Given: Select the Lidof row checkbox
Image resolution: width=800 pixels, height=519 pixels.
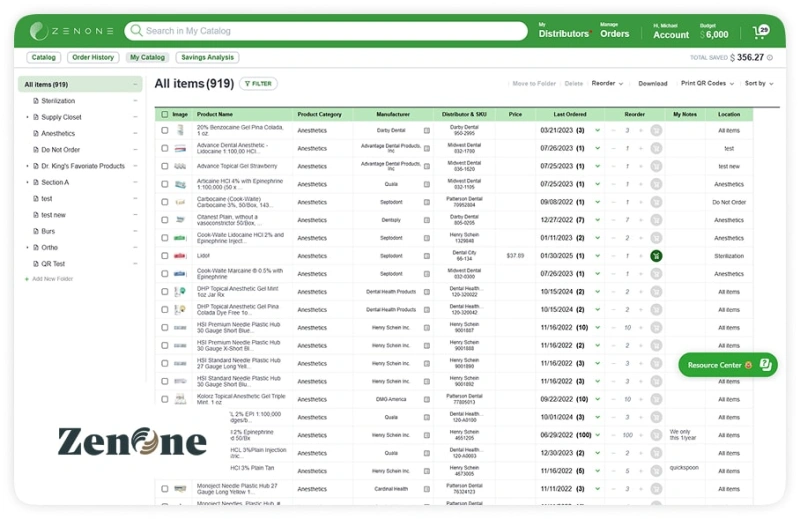Looking at the screenshot, I should tap(165, 256).
